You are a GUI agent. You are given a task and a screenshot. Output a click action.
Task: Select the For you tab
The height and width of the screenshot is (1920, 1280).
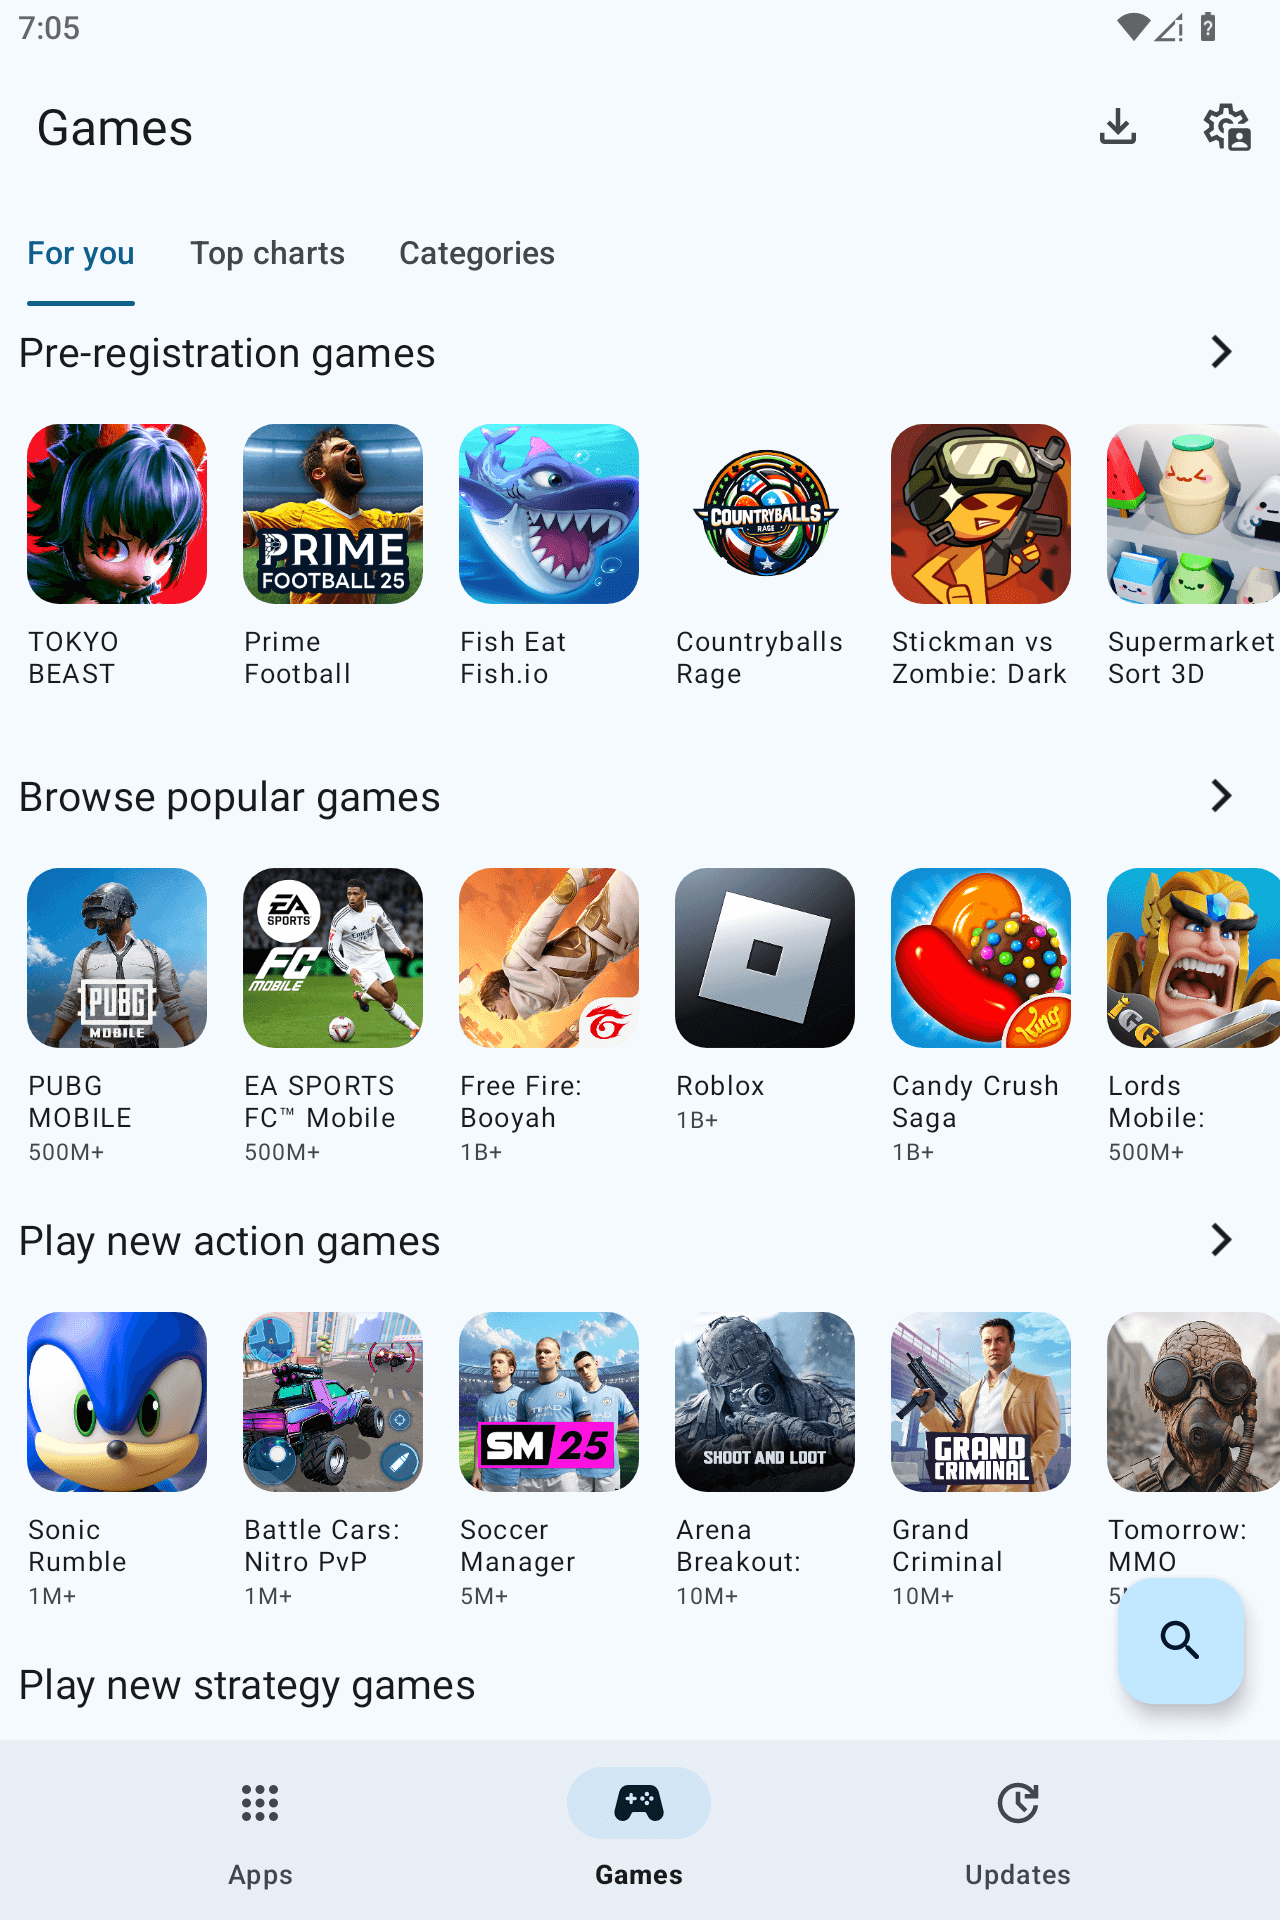(81, 253)
